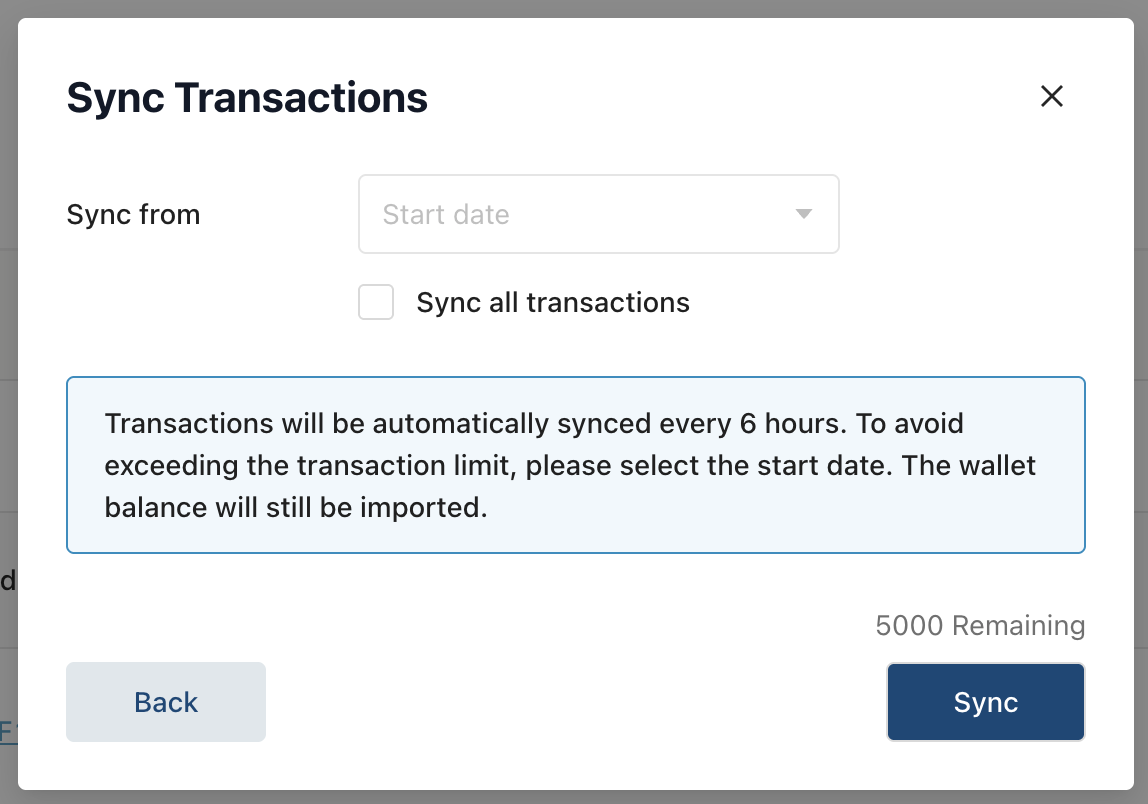Click the underlined link behind the dialog
Viewport: 1148px width, 804px height.
[x=8, y=731]
